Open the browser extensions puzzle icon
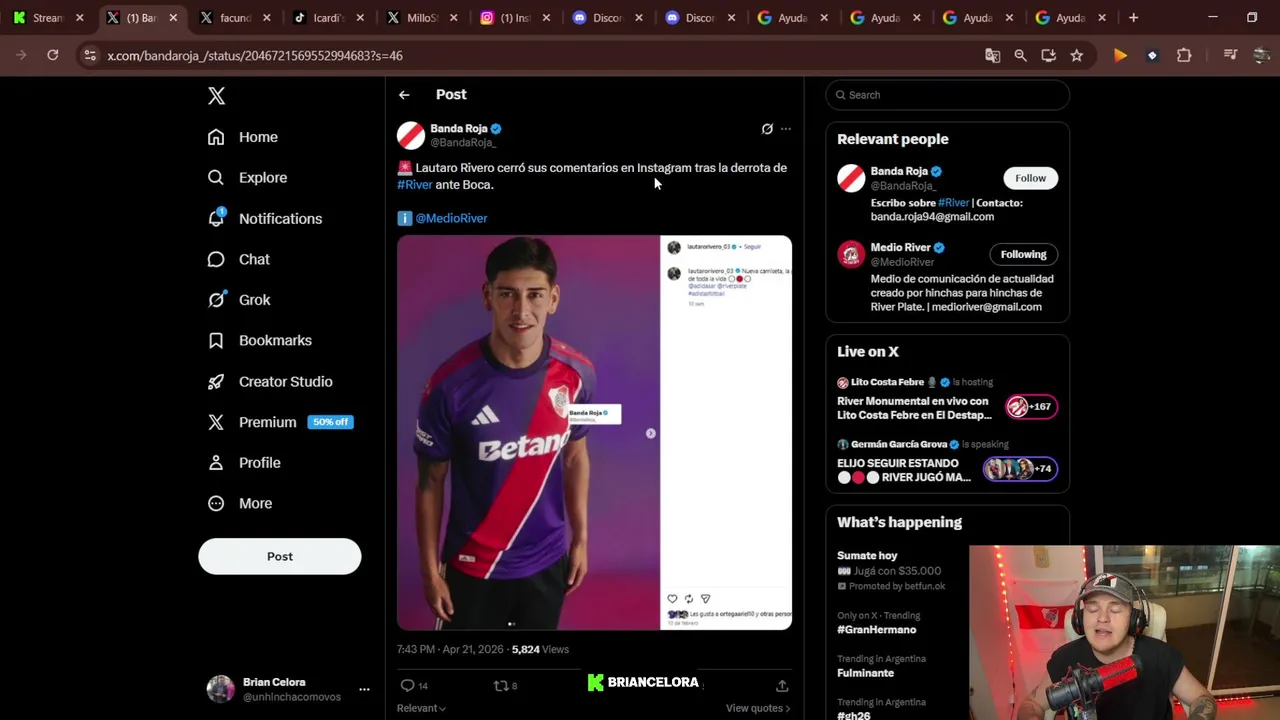Viewport: 1280px width, 720px height. coord(1184,56)
